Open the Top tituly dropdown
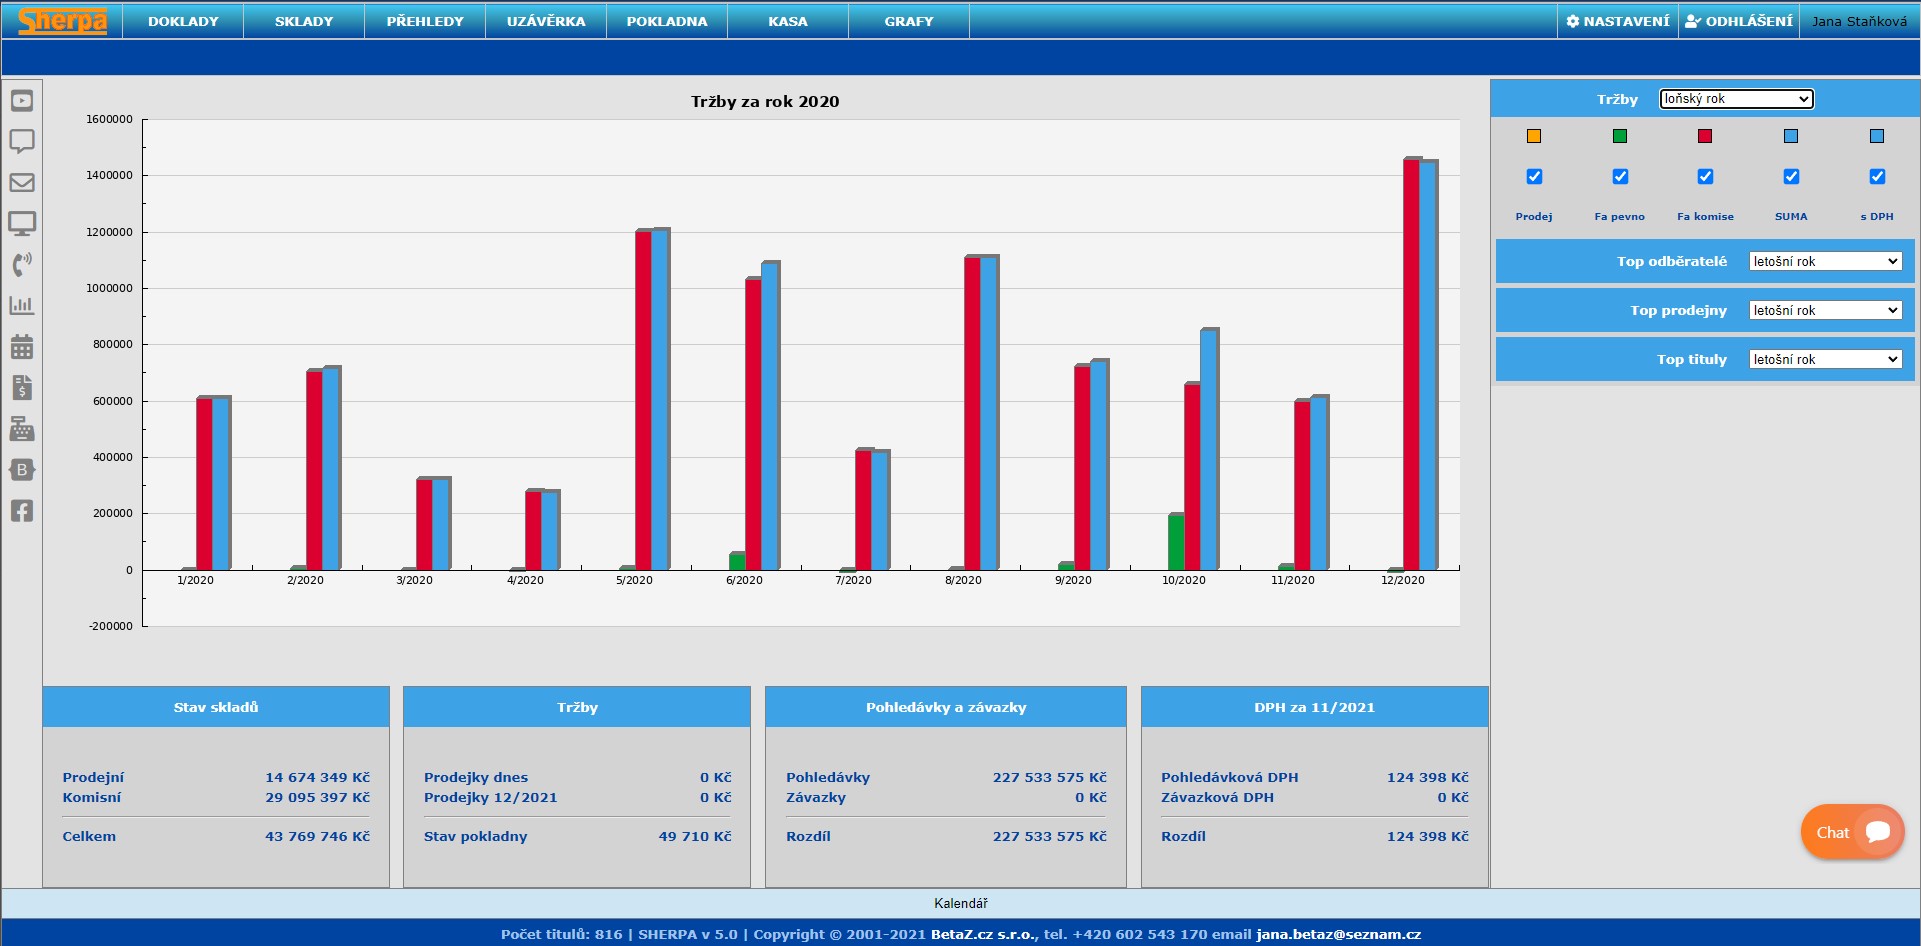The image size is (1921, 946). pos(1825,360)
